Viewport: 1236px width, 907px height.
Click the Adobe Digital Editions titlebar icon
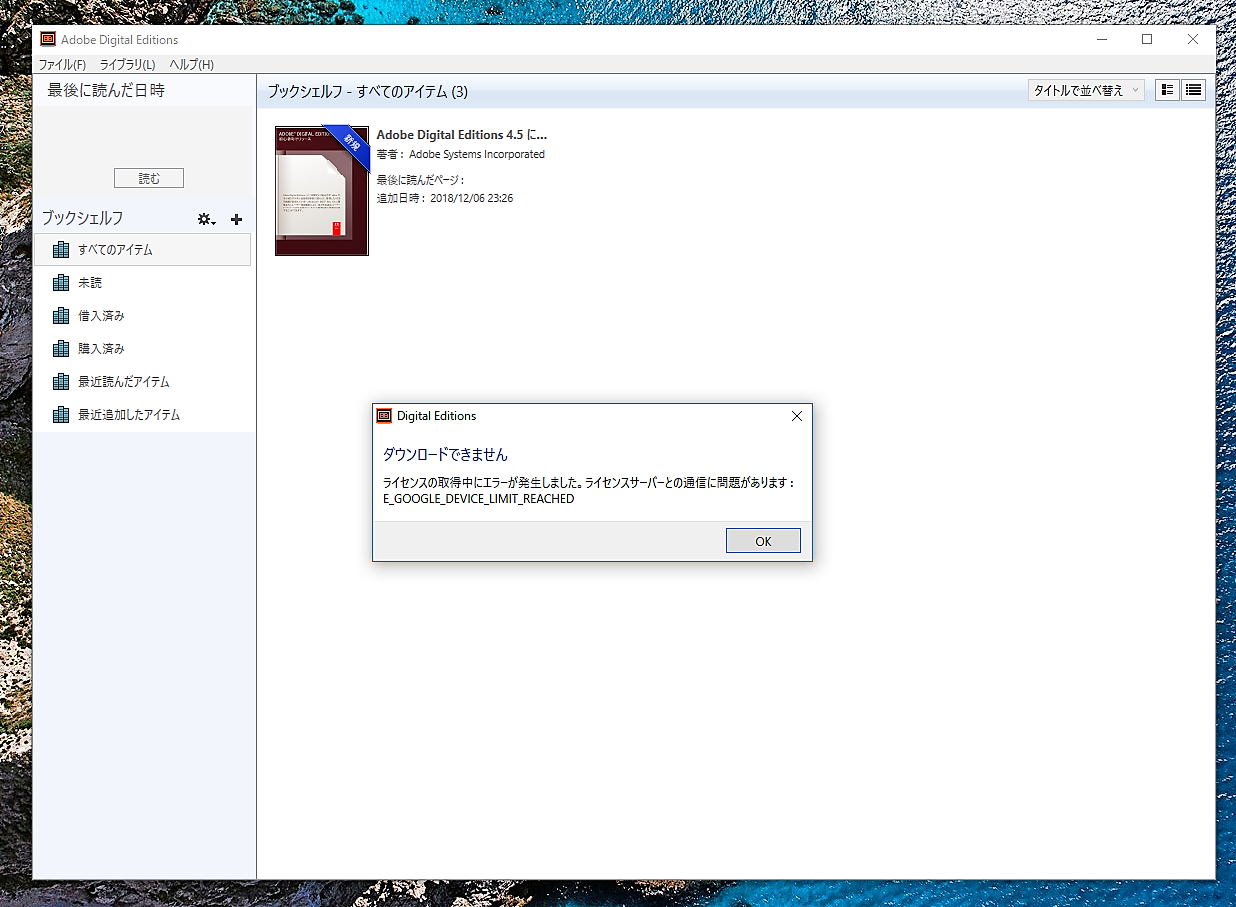coord(46,39)
